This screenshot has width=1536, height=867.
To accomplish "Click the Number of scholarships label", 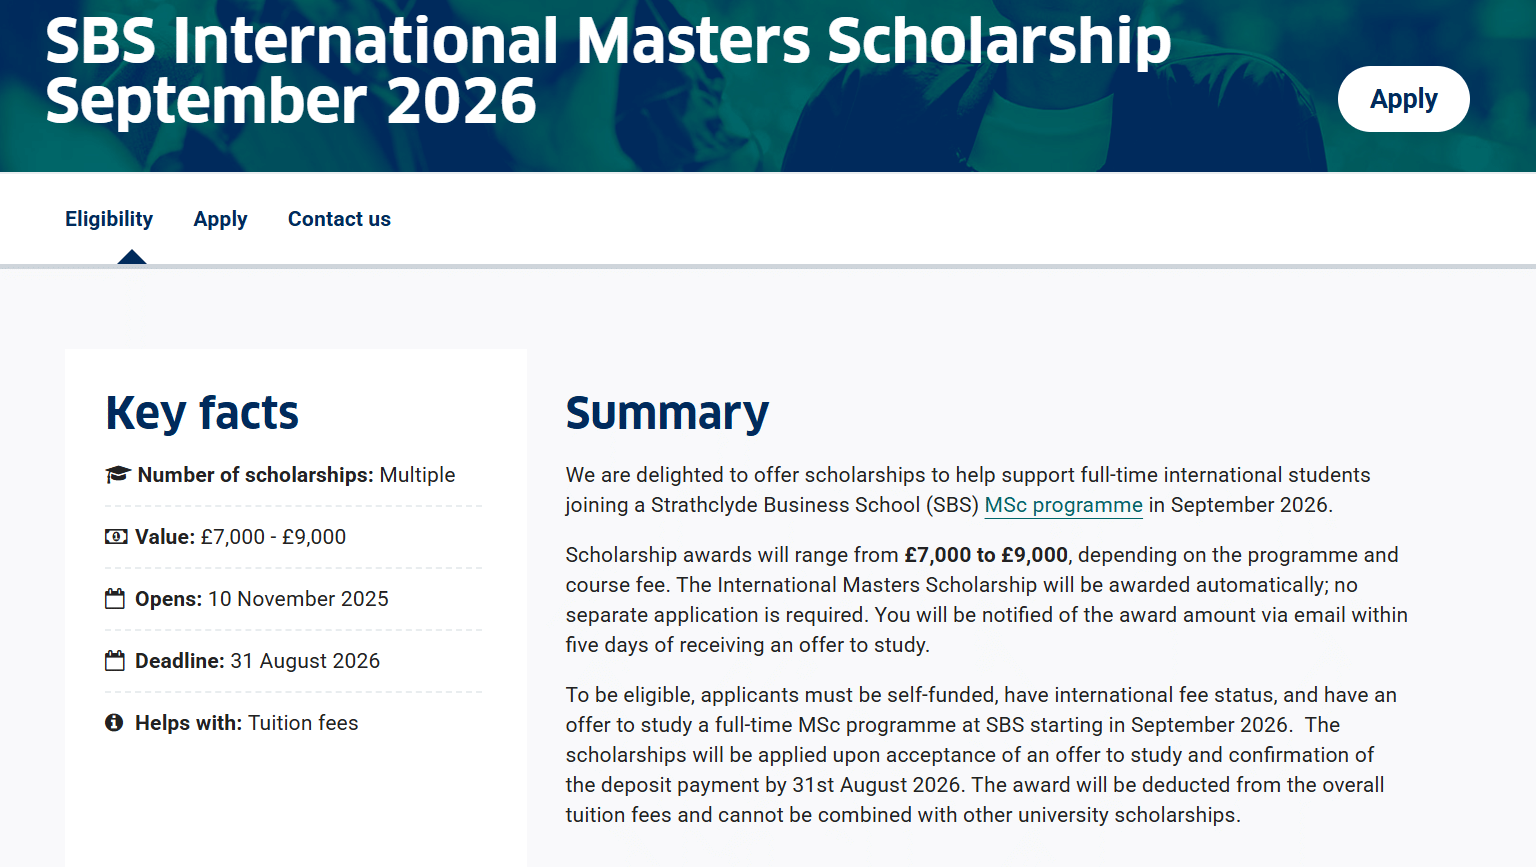I will click(x=256, y=475).
